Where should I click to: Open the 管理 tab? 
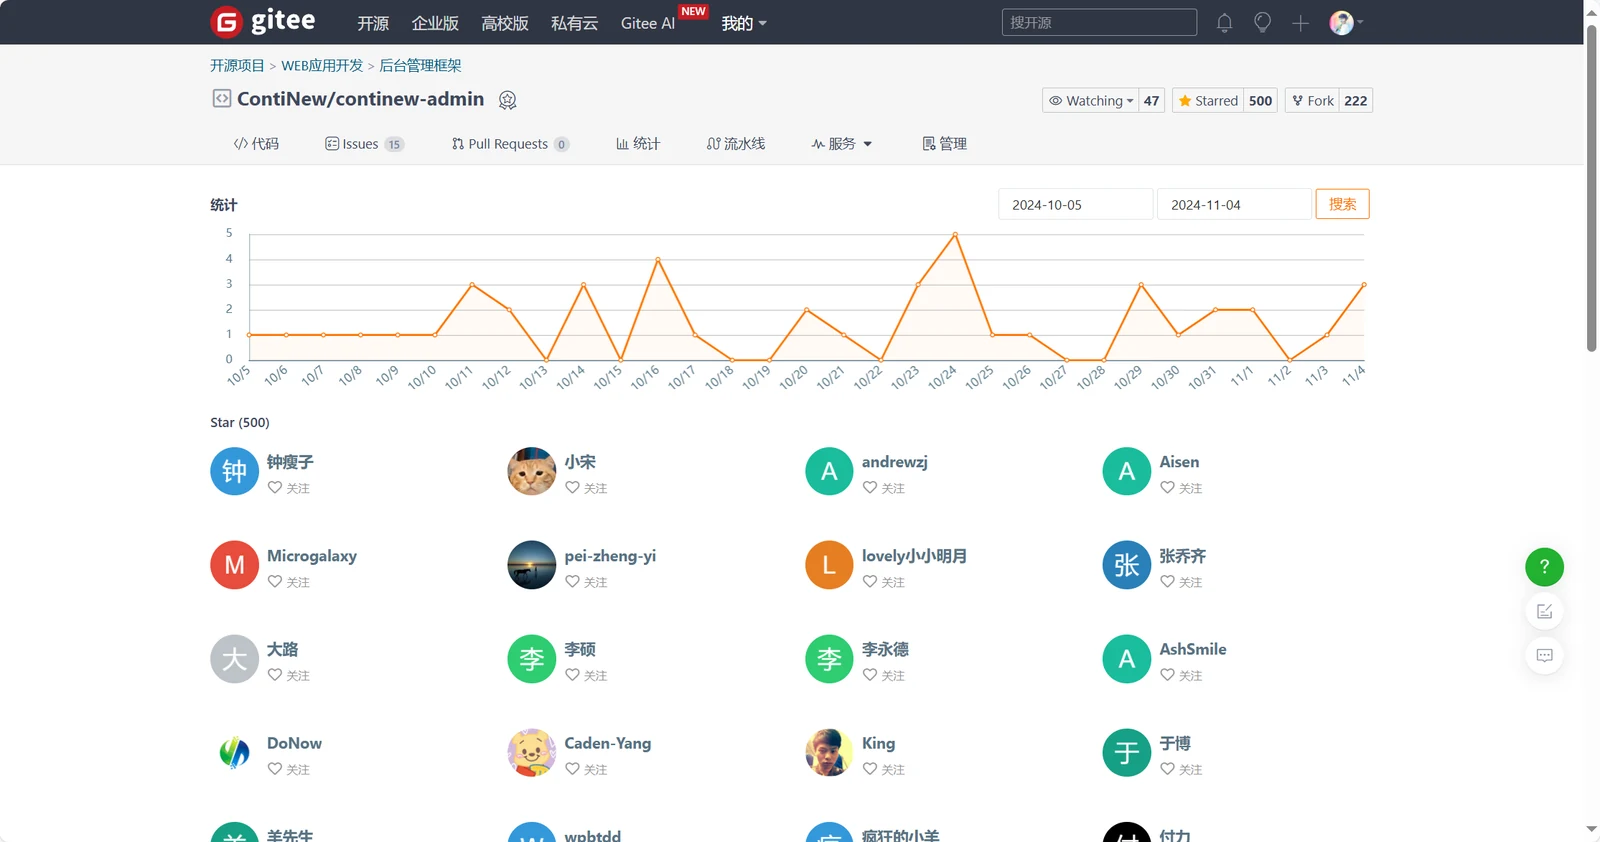click(x=944, y=144)
